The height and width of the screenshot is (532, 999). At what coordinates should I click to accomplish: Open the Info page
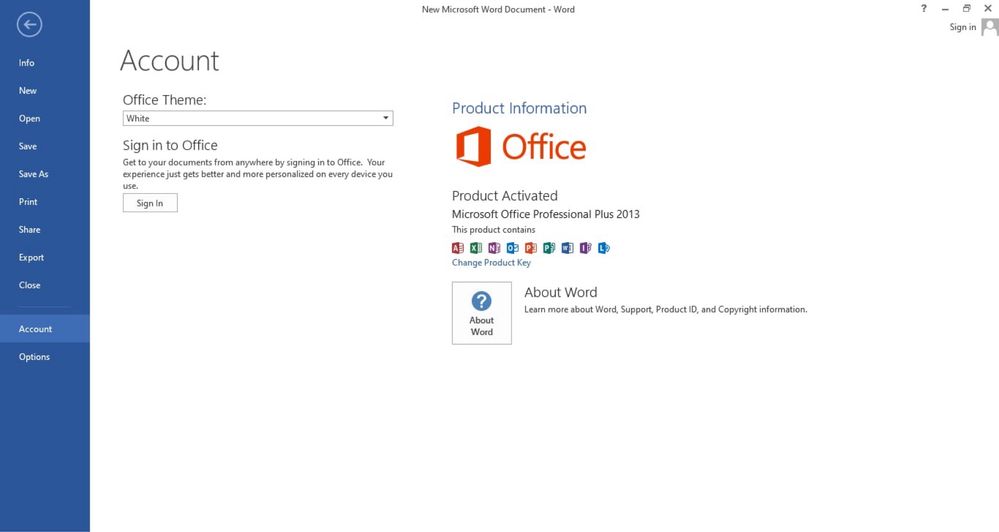point(45,62)
